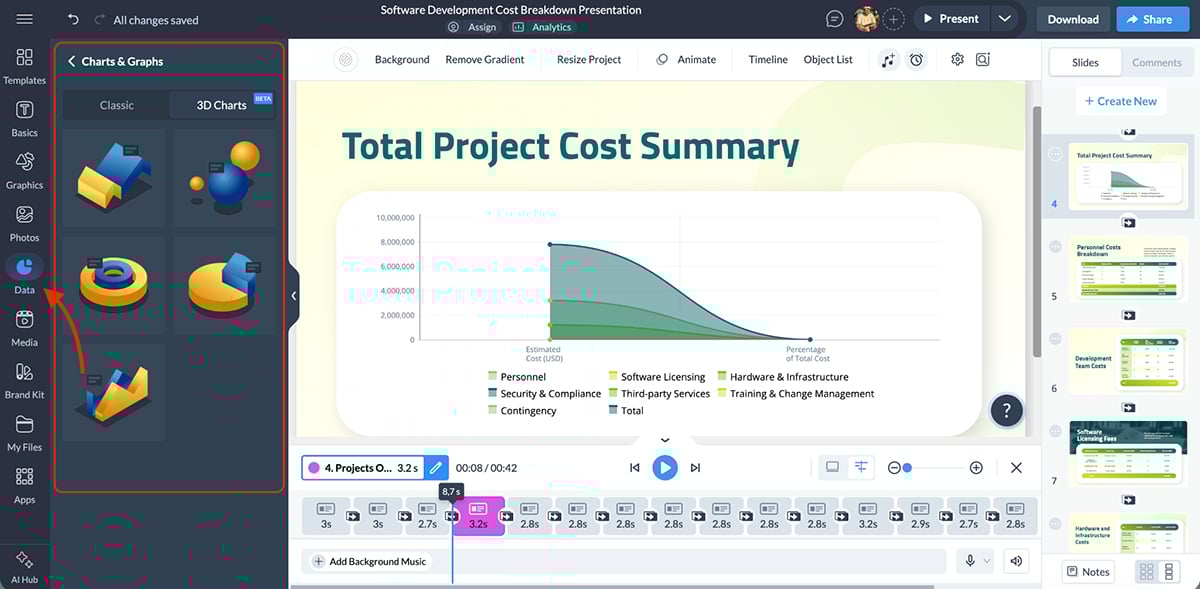Expand the Present button dropdown
Viewport: 1200px width, 589px height.
(x=1006, y=17)
